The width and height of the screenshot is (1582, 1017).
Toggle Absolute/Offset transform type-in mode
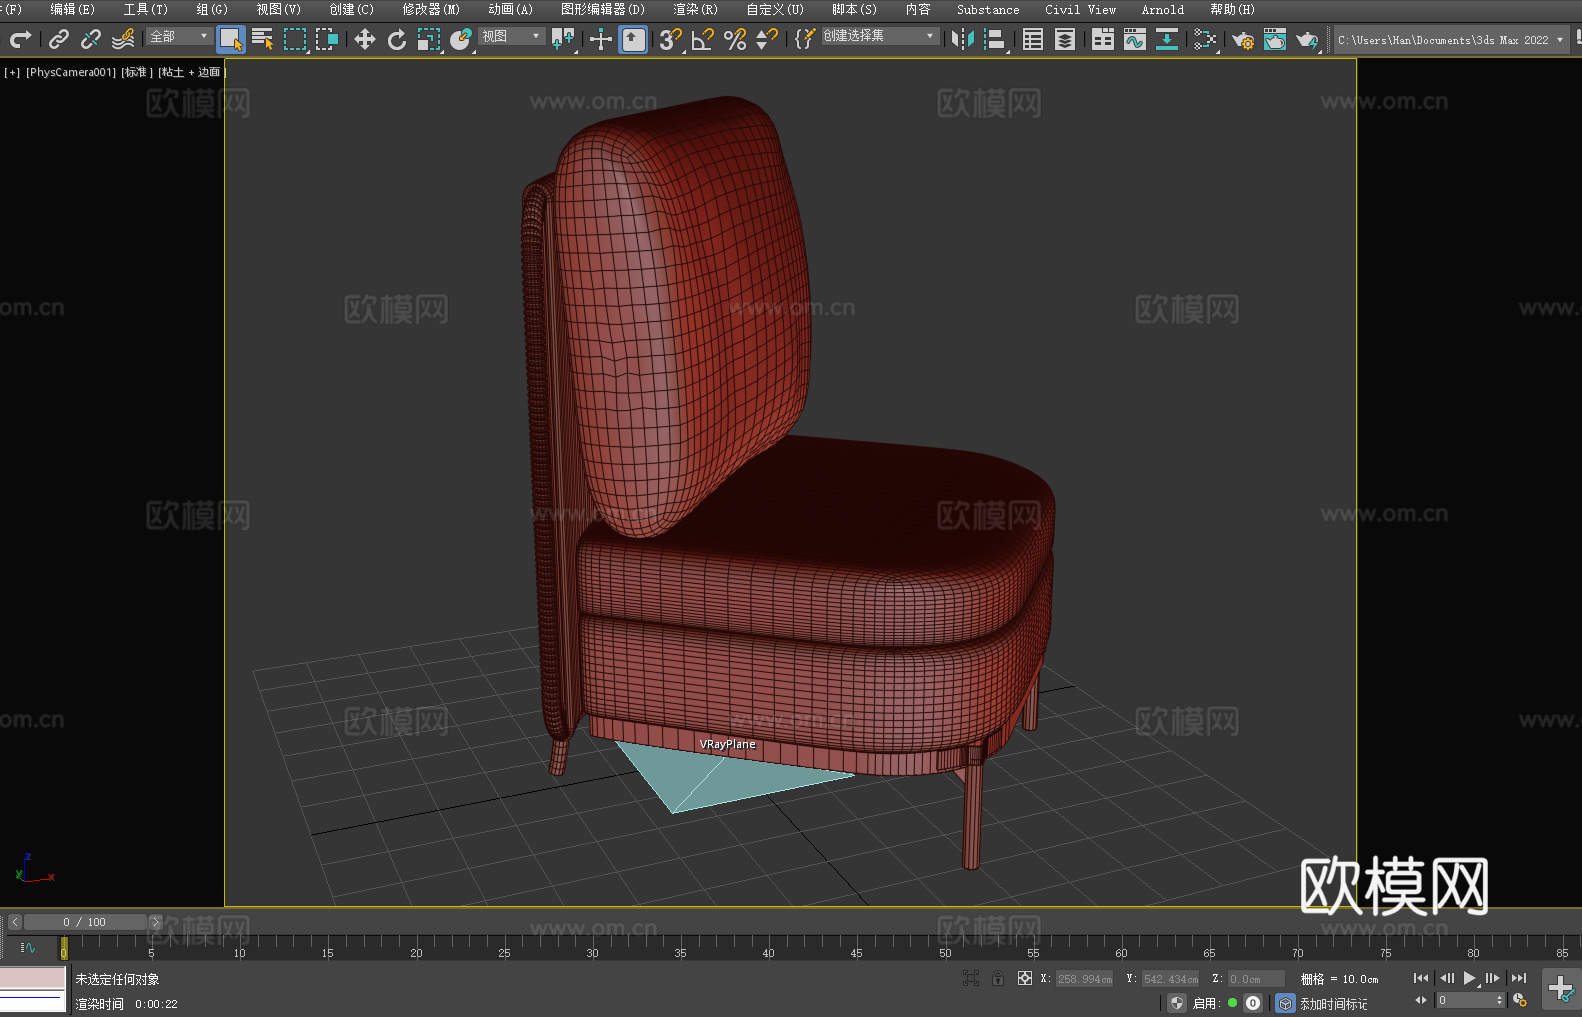[1025, 978]
